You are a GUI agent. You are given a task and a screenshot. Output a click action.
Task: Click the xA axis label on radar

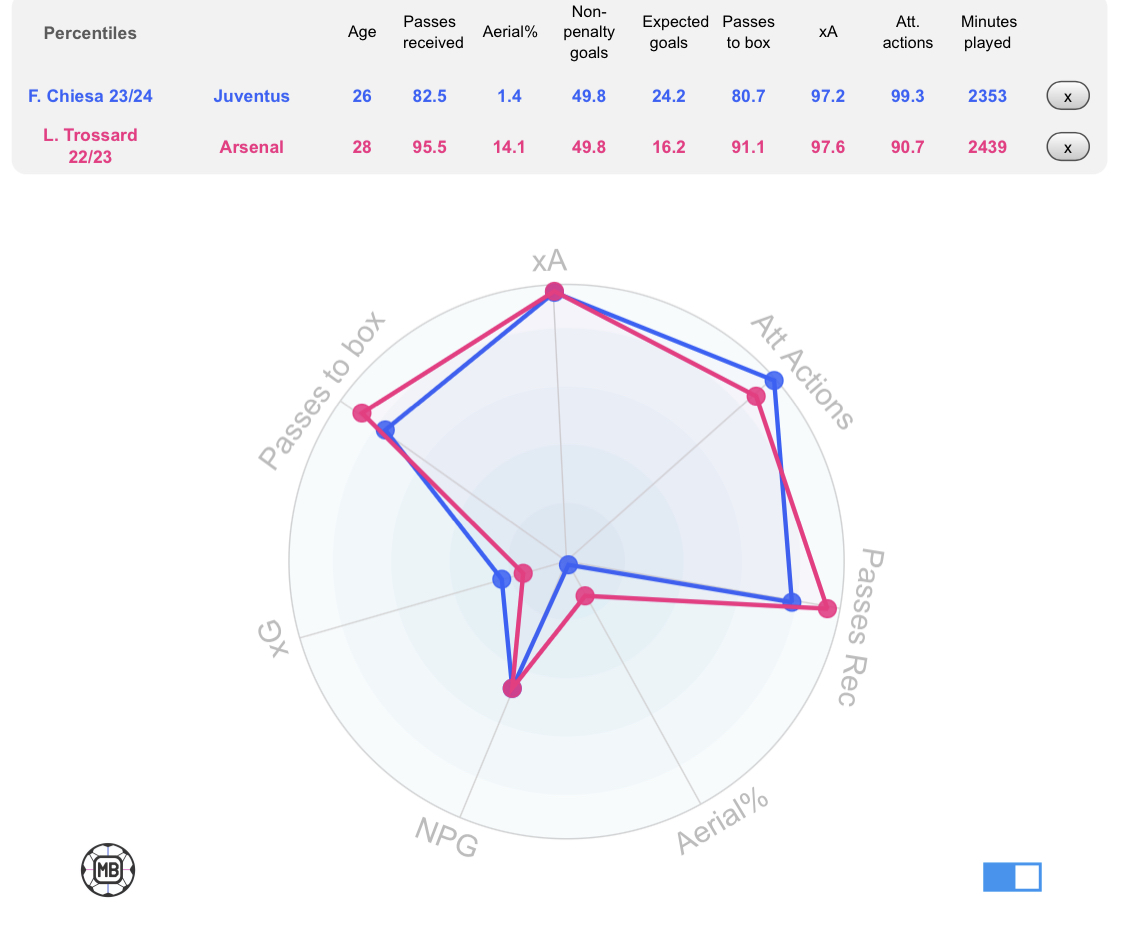tap(549, 261)
